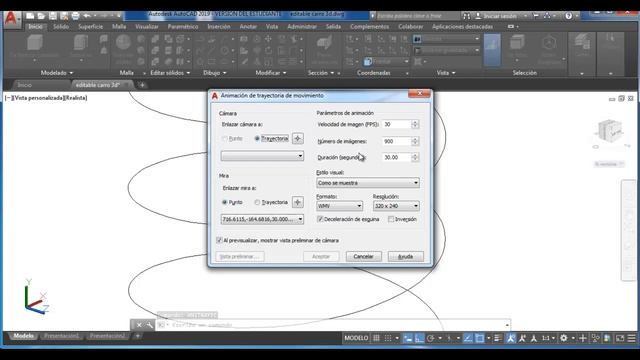The image size is (640, 360).
Task: Click the Open file quick access icon
Action: [41, 16]
